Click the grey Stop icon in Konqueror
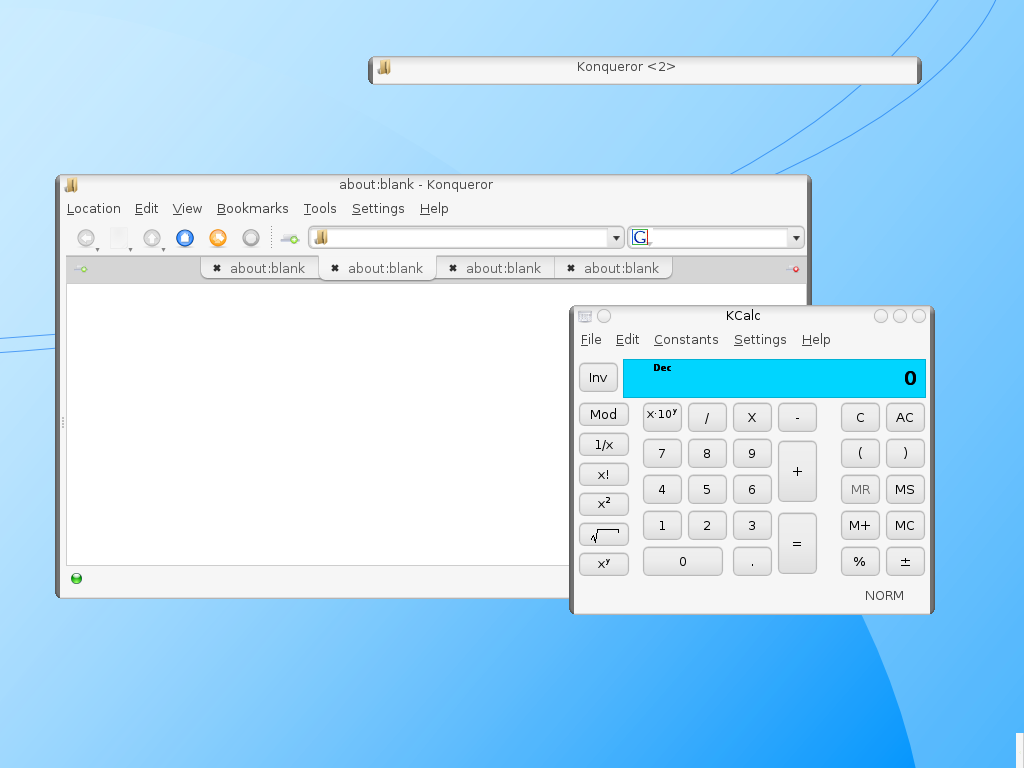 tap(251, 238)
